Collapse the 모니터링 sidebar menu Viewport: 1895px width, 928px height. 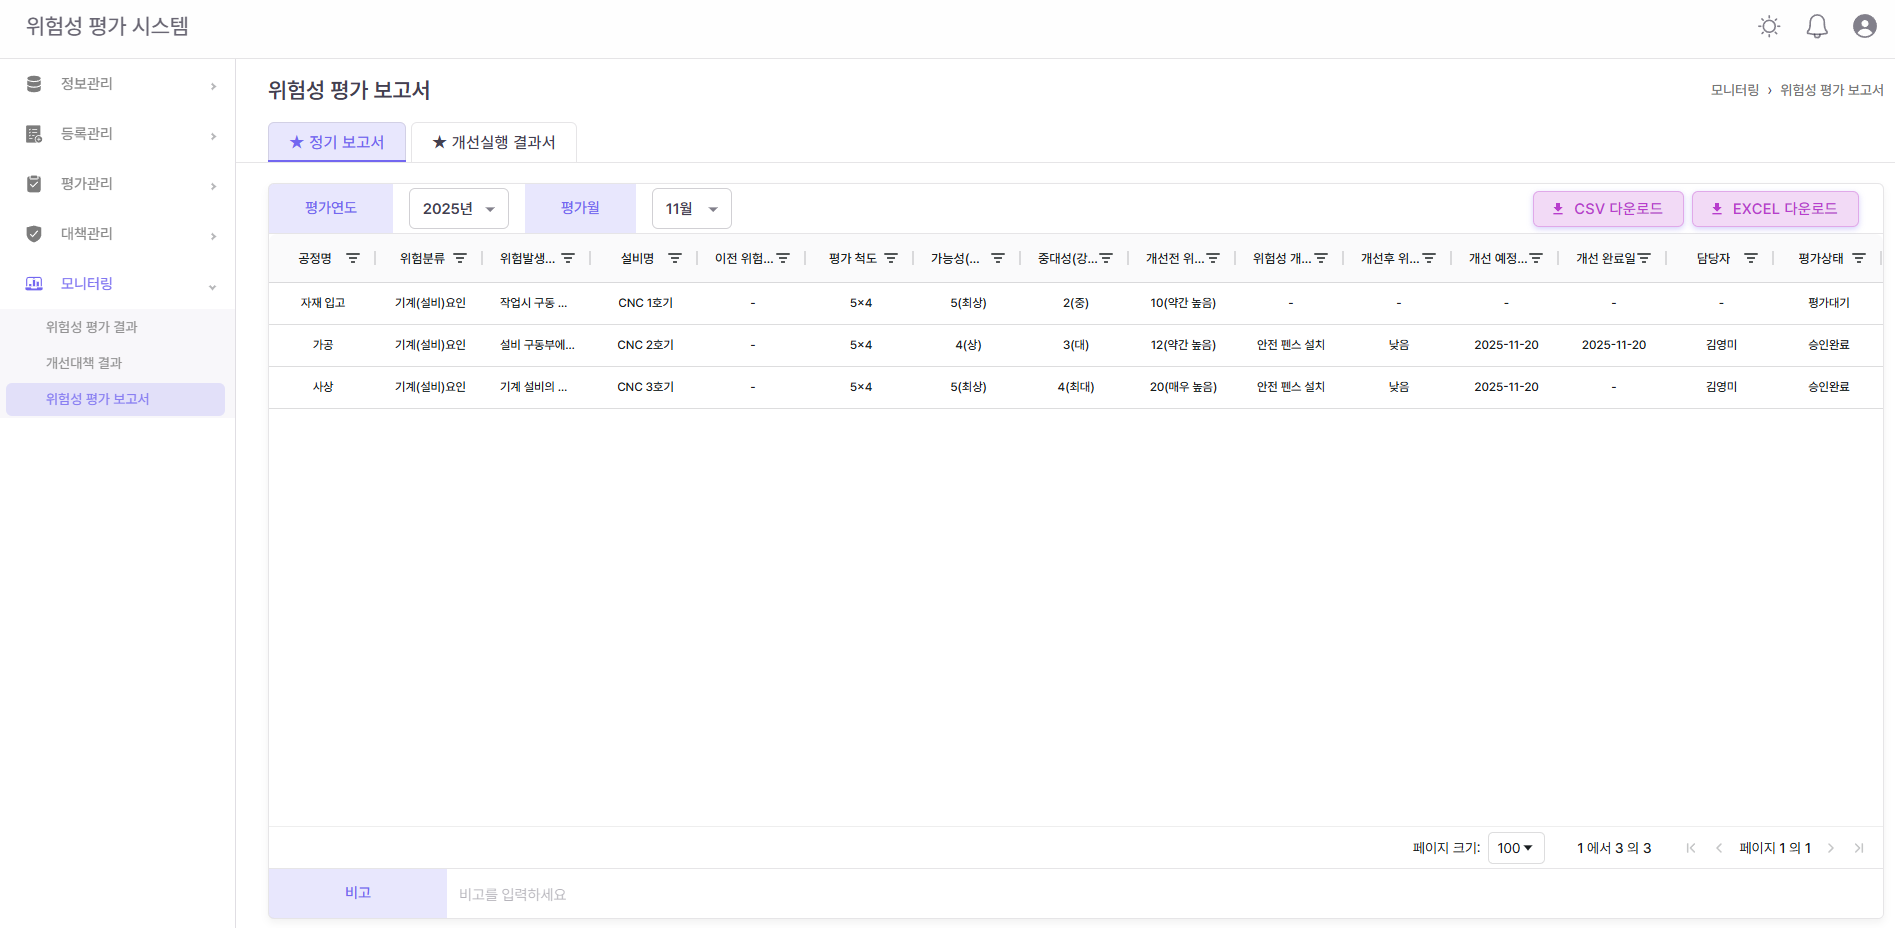click(118, 284)
